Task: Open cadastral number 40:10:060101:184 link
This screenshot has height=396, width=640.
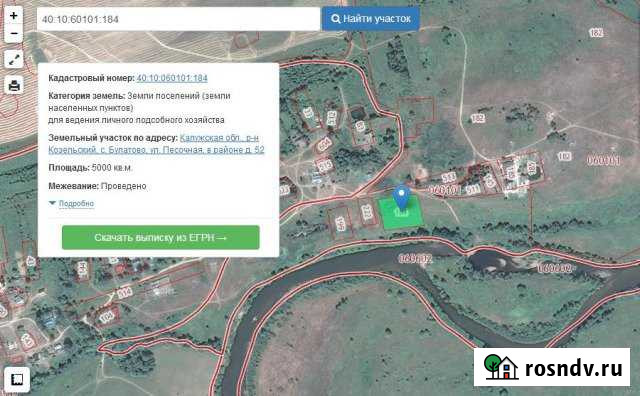Action: click(172, 78)
